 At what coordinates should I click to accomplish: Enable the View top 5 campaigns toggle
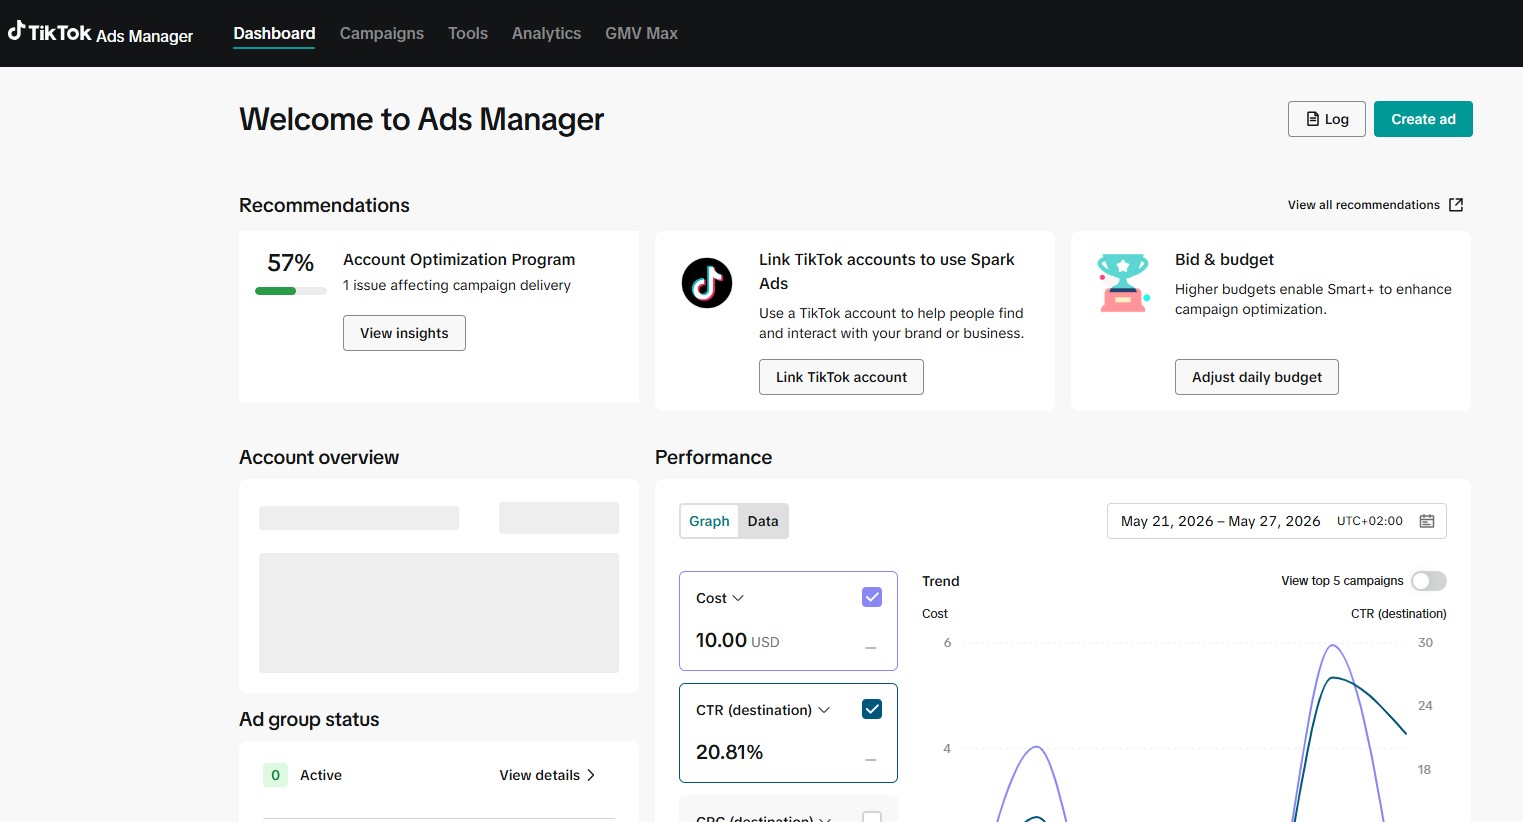coord(1429,581)
